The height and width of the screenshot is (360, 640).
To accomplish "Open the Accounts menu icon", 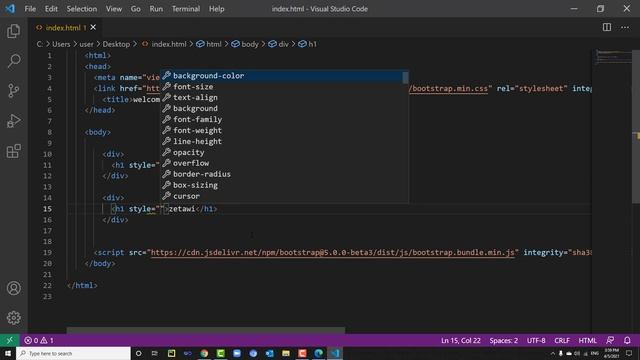I will pos(13,288).
